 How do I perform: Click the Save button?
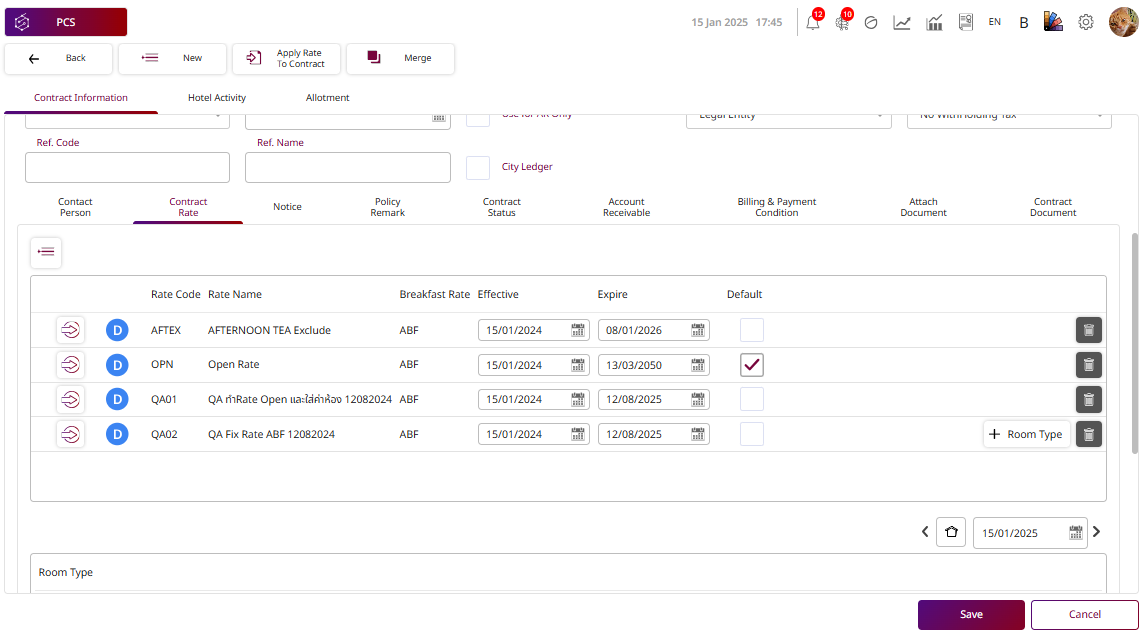(x=971, y=614)
